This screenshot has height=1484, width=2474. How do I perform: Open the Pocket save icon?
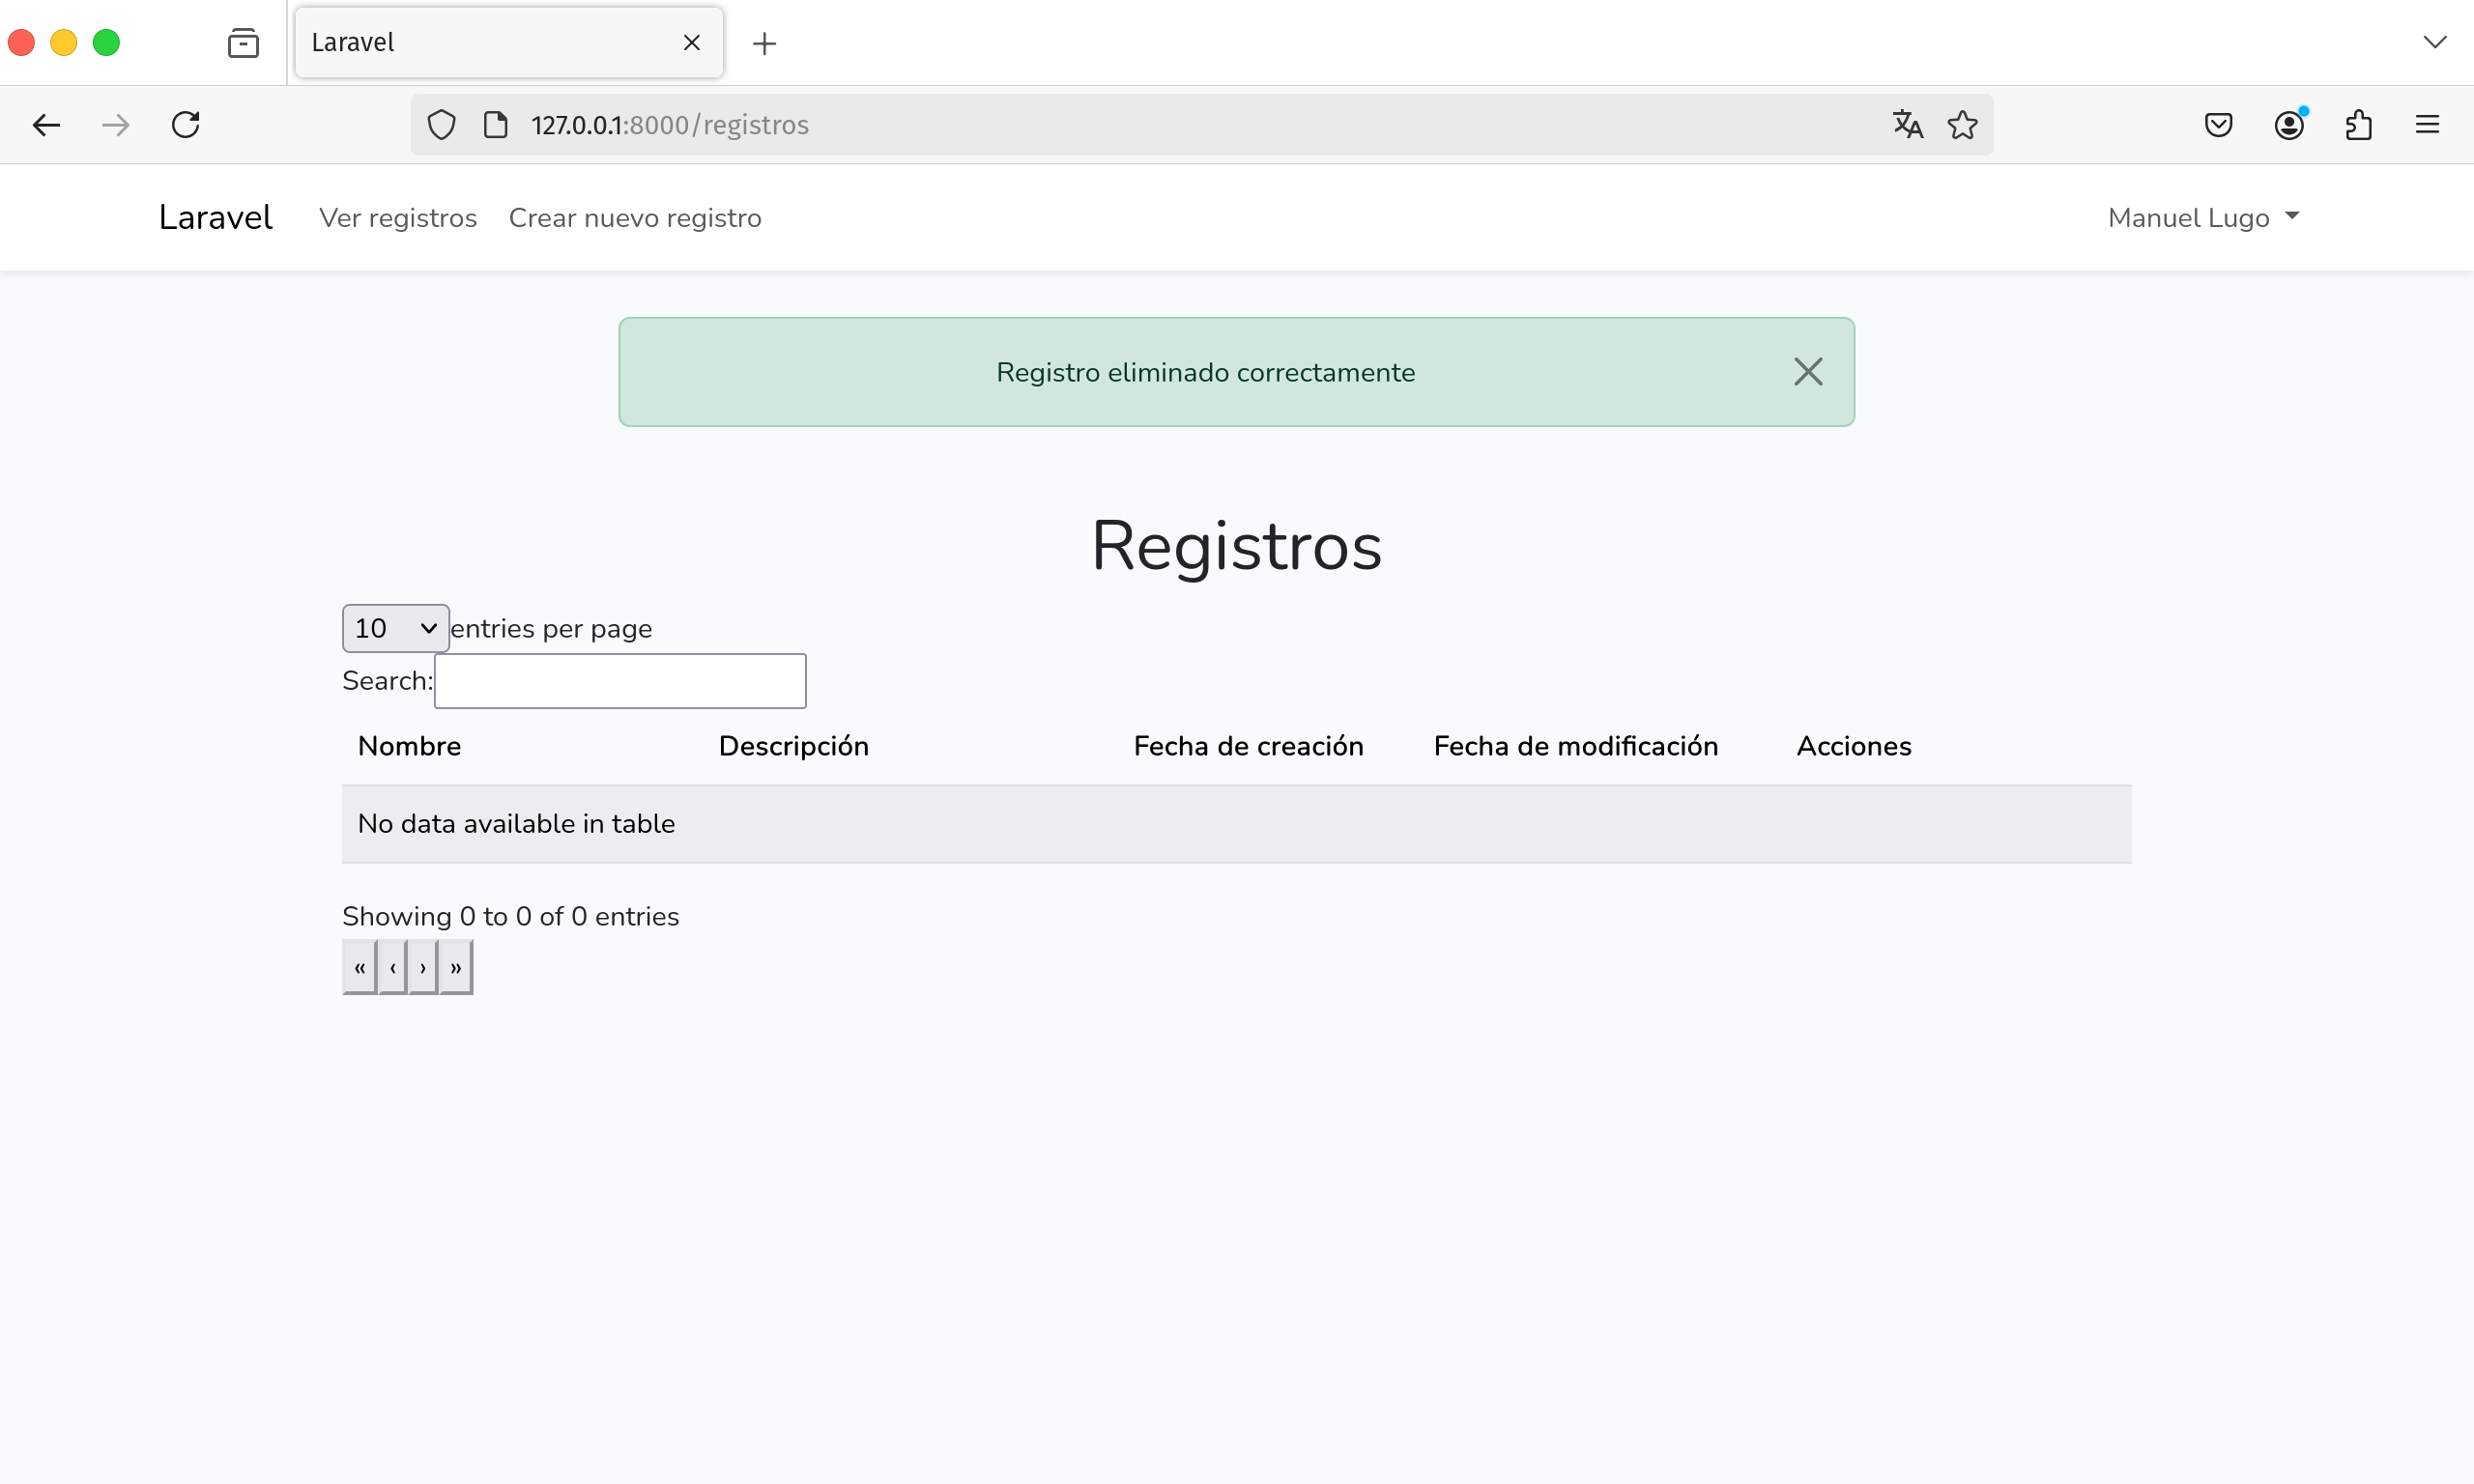point(2218,125)
